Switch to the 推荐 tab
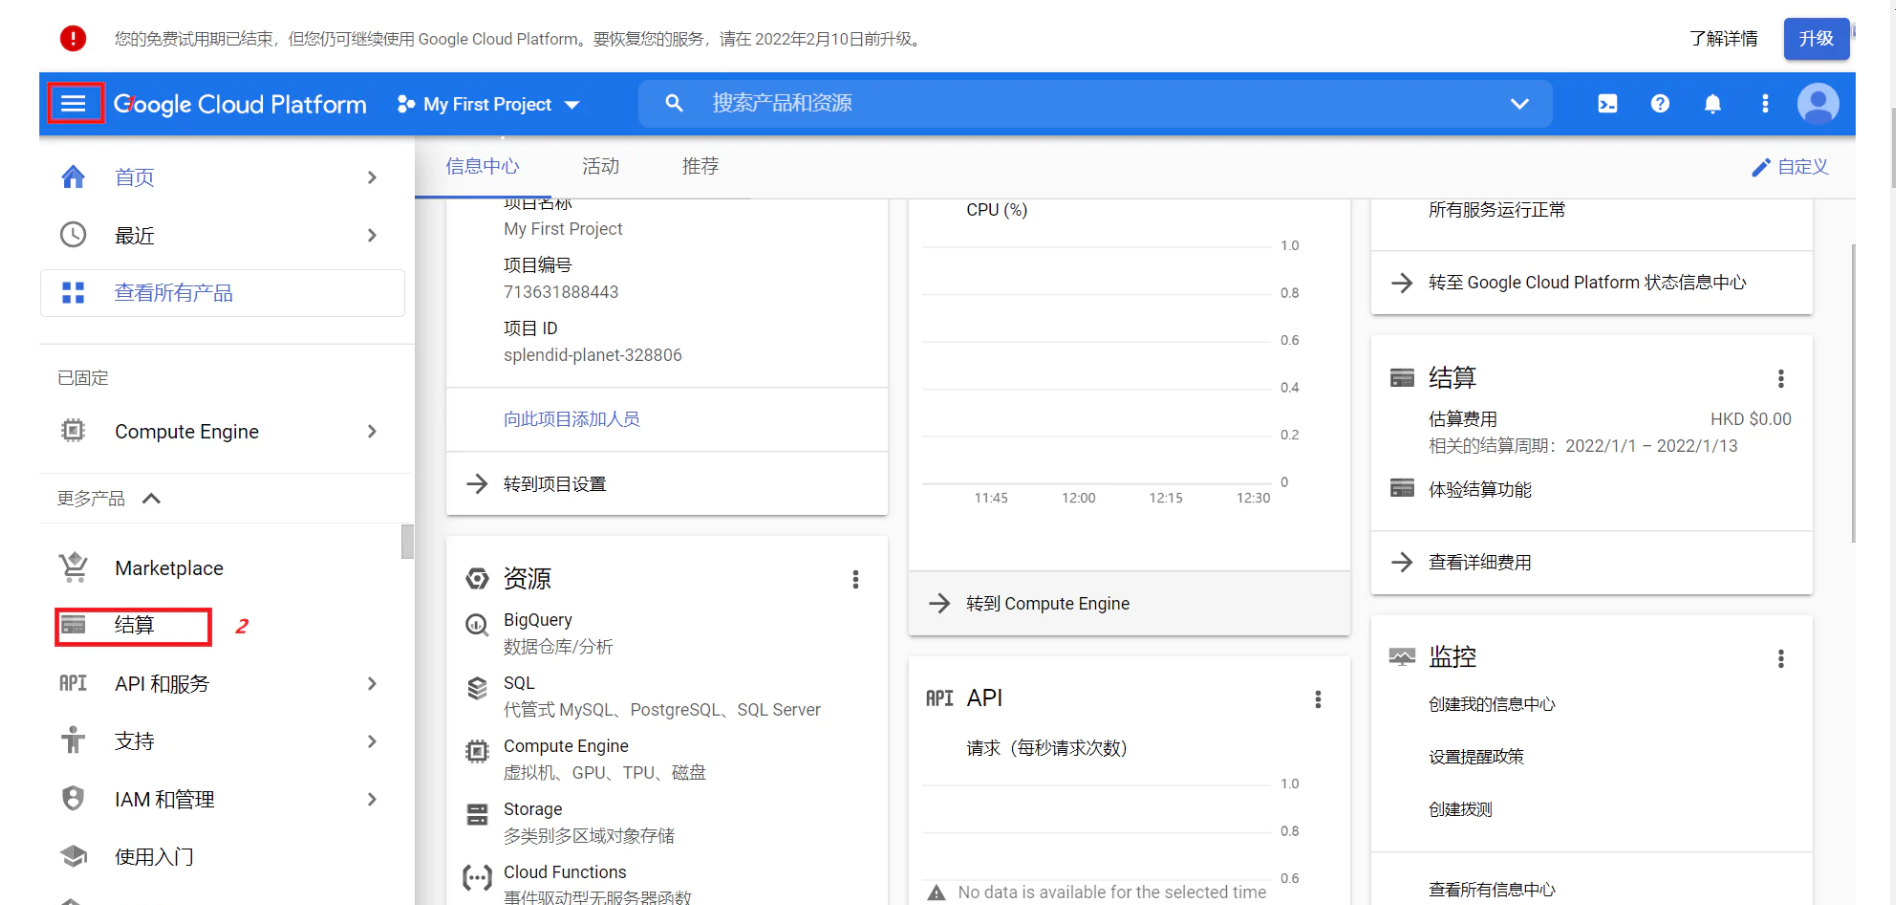The image size is (1896, 905). click(700, 166)
